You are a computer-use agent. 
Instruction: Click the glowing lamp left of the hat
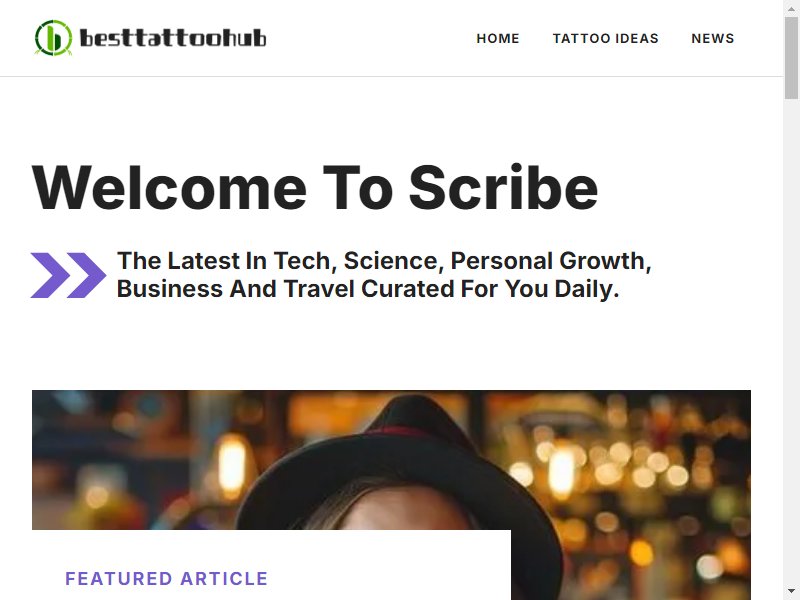232,466
